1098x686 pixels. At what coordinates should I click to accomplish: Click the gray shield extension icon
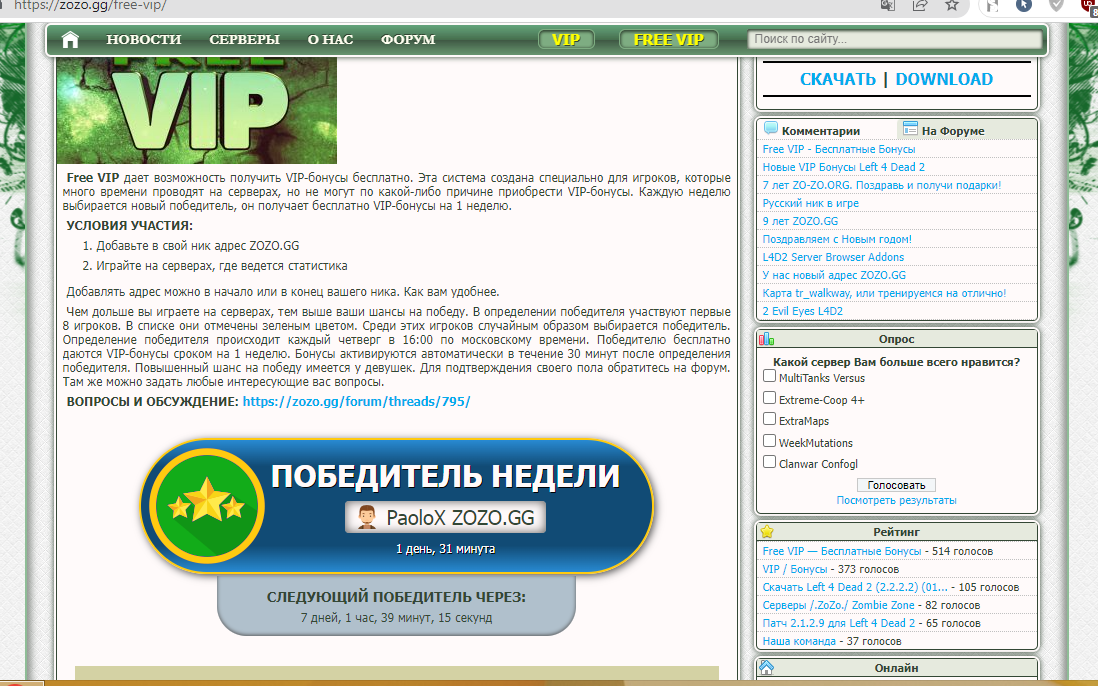[x=1055, y=5]
